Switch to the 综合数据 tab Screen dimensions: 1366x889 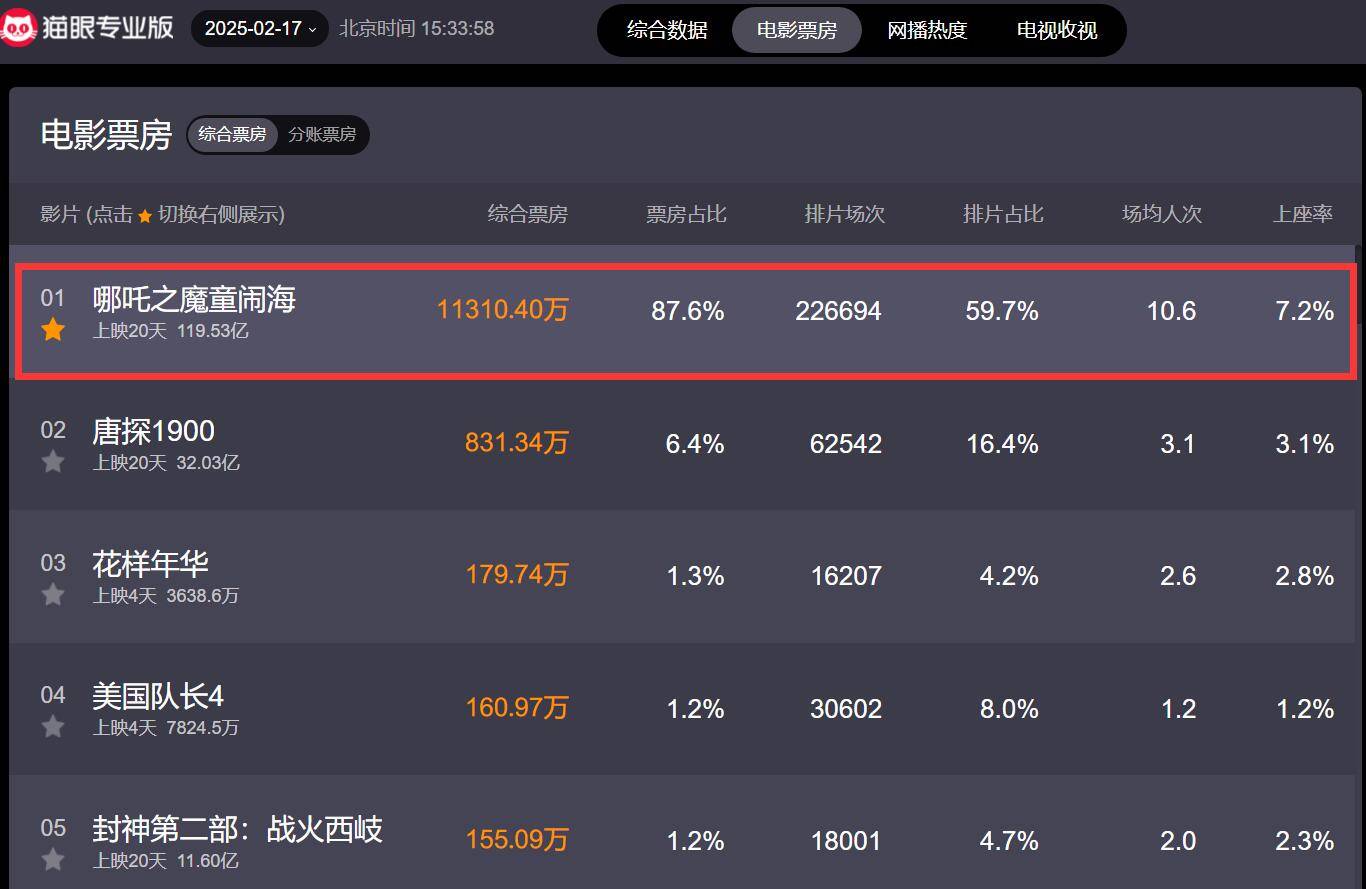(x=667, y=30)
